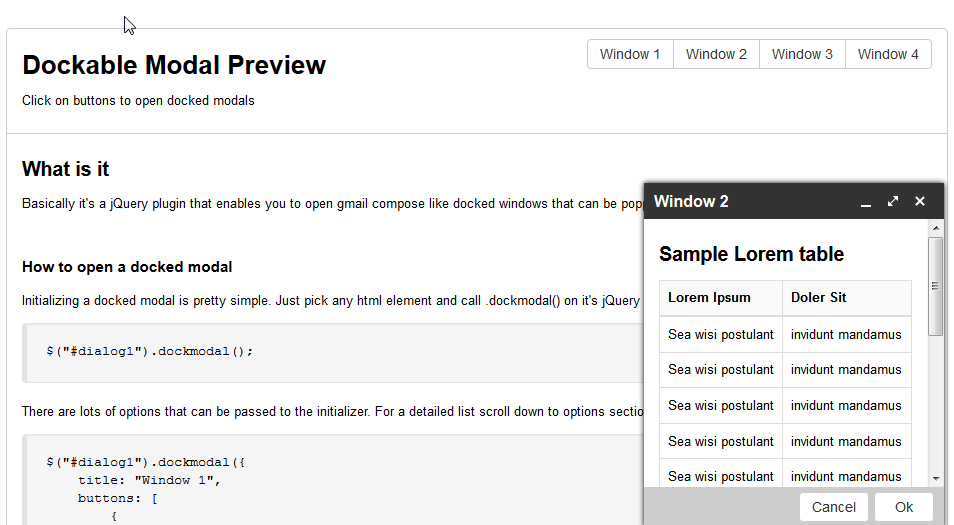The image size is (954, 525).
Task: Click the modal scrollbar up arrow
Action: click(x=936, y=229)
